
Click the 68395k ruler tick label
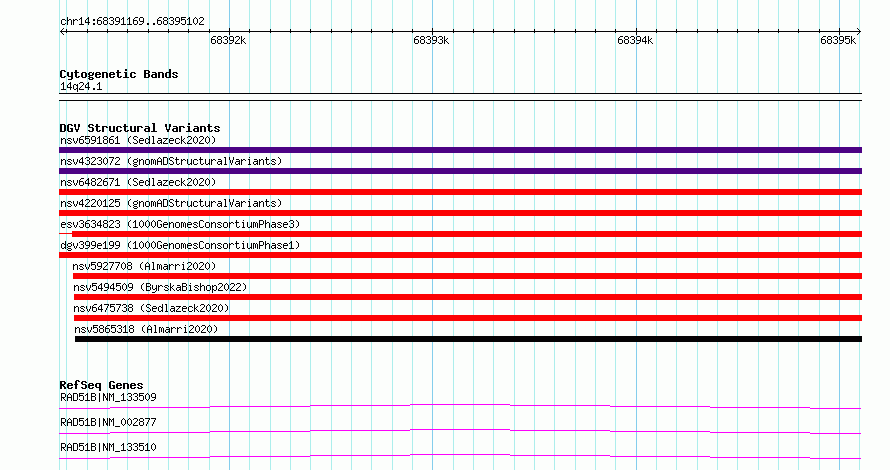click(x=838, y=40)
